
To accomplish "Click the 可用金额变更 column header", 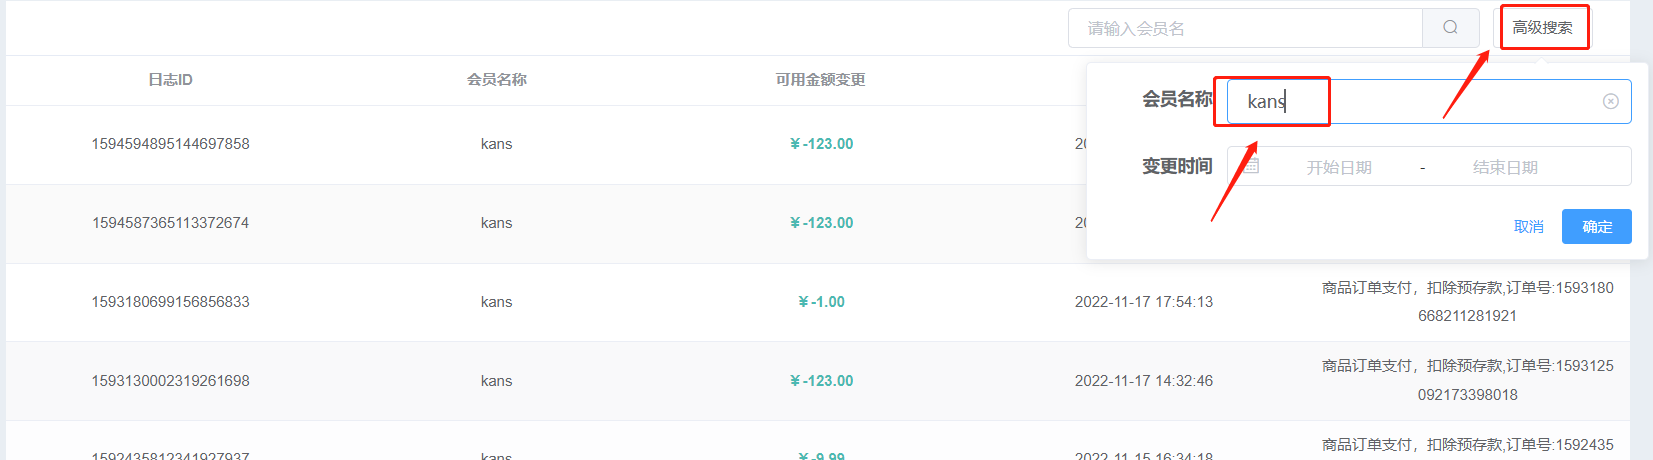I will (x=821, y=80).
